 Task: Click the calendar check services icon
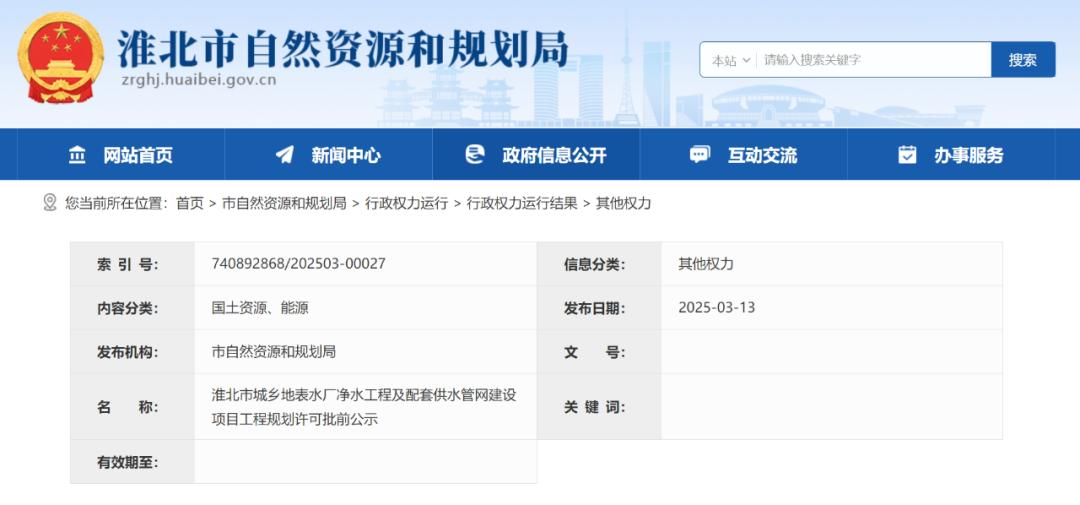907,155
